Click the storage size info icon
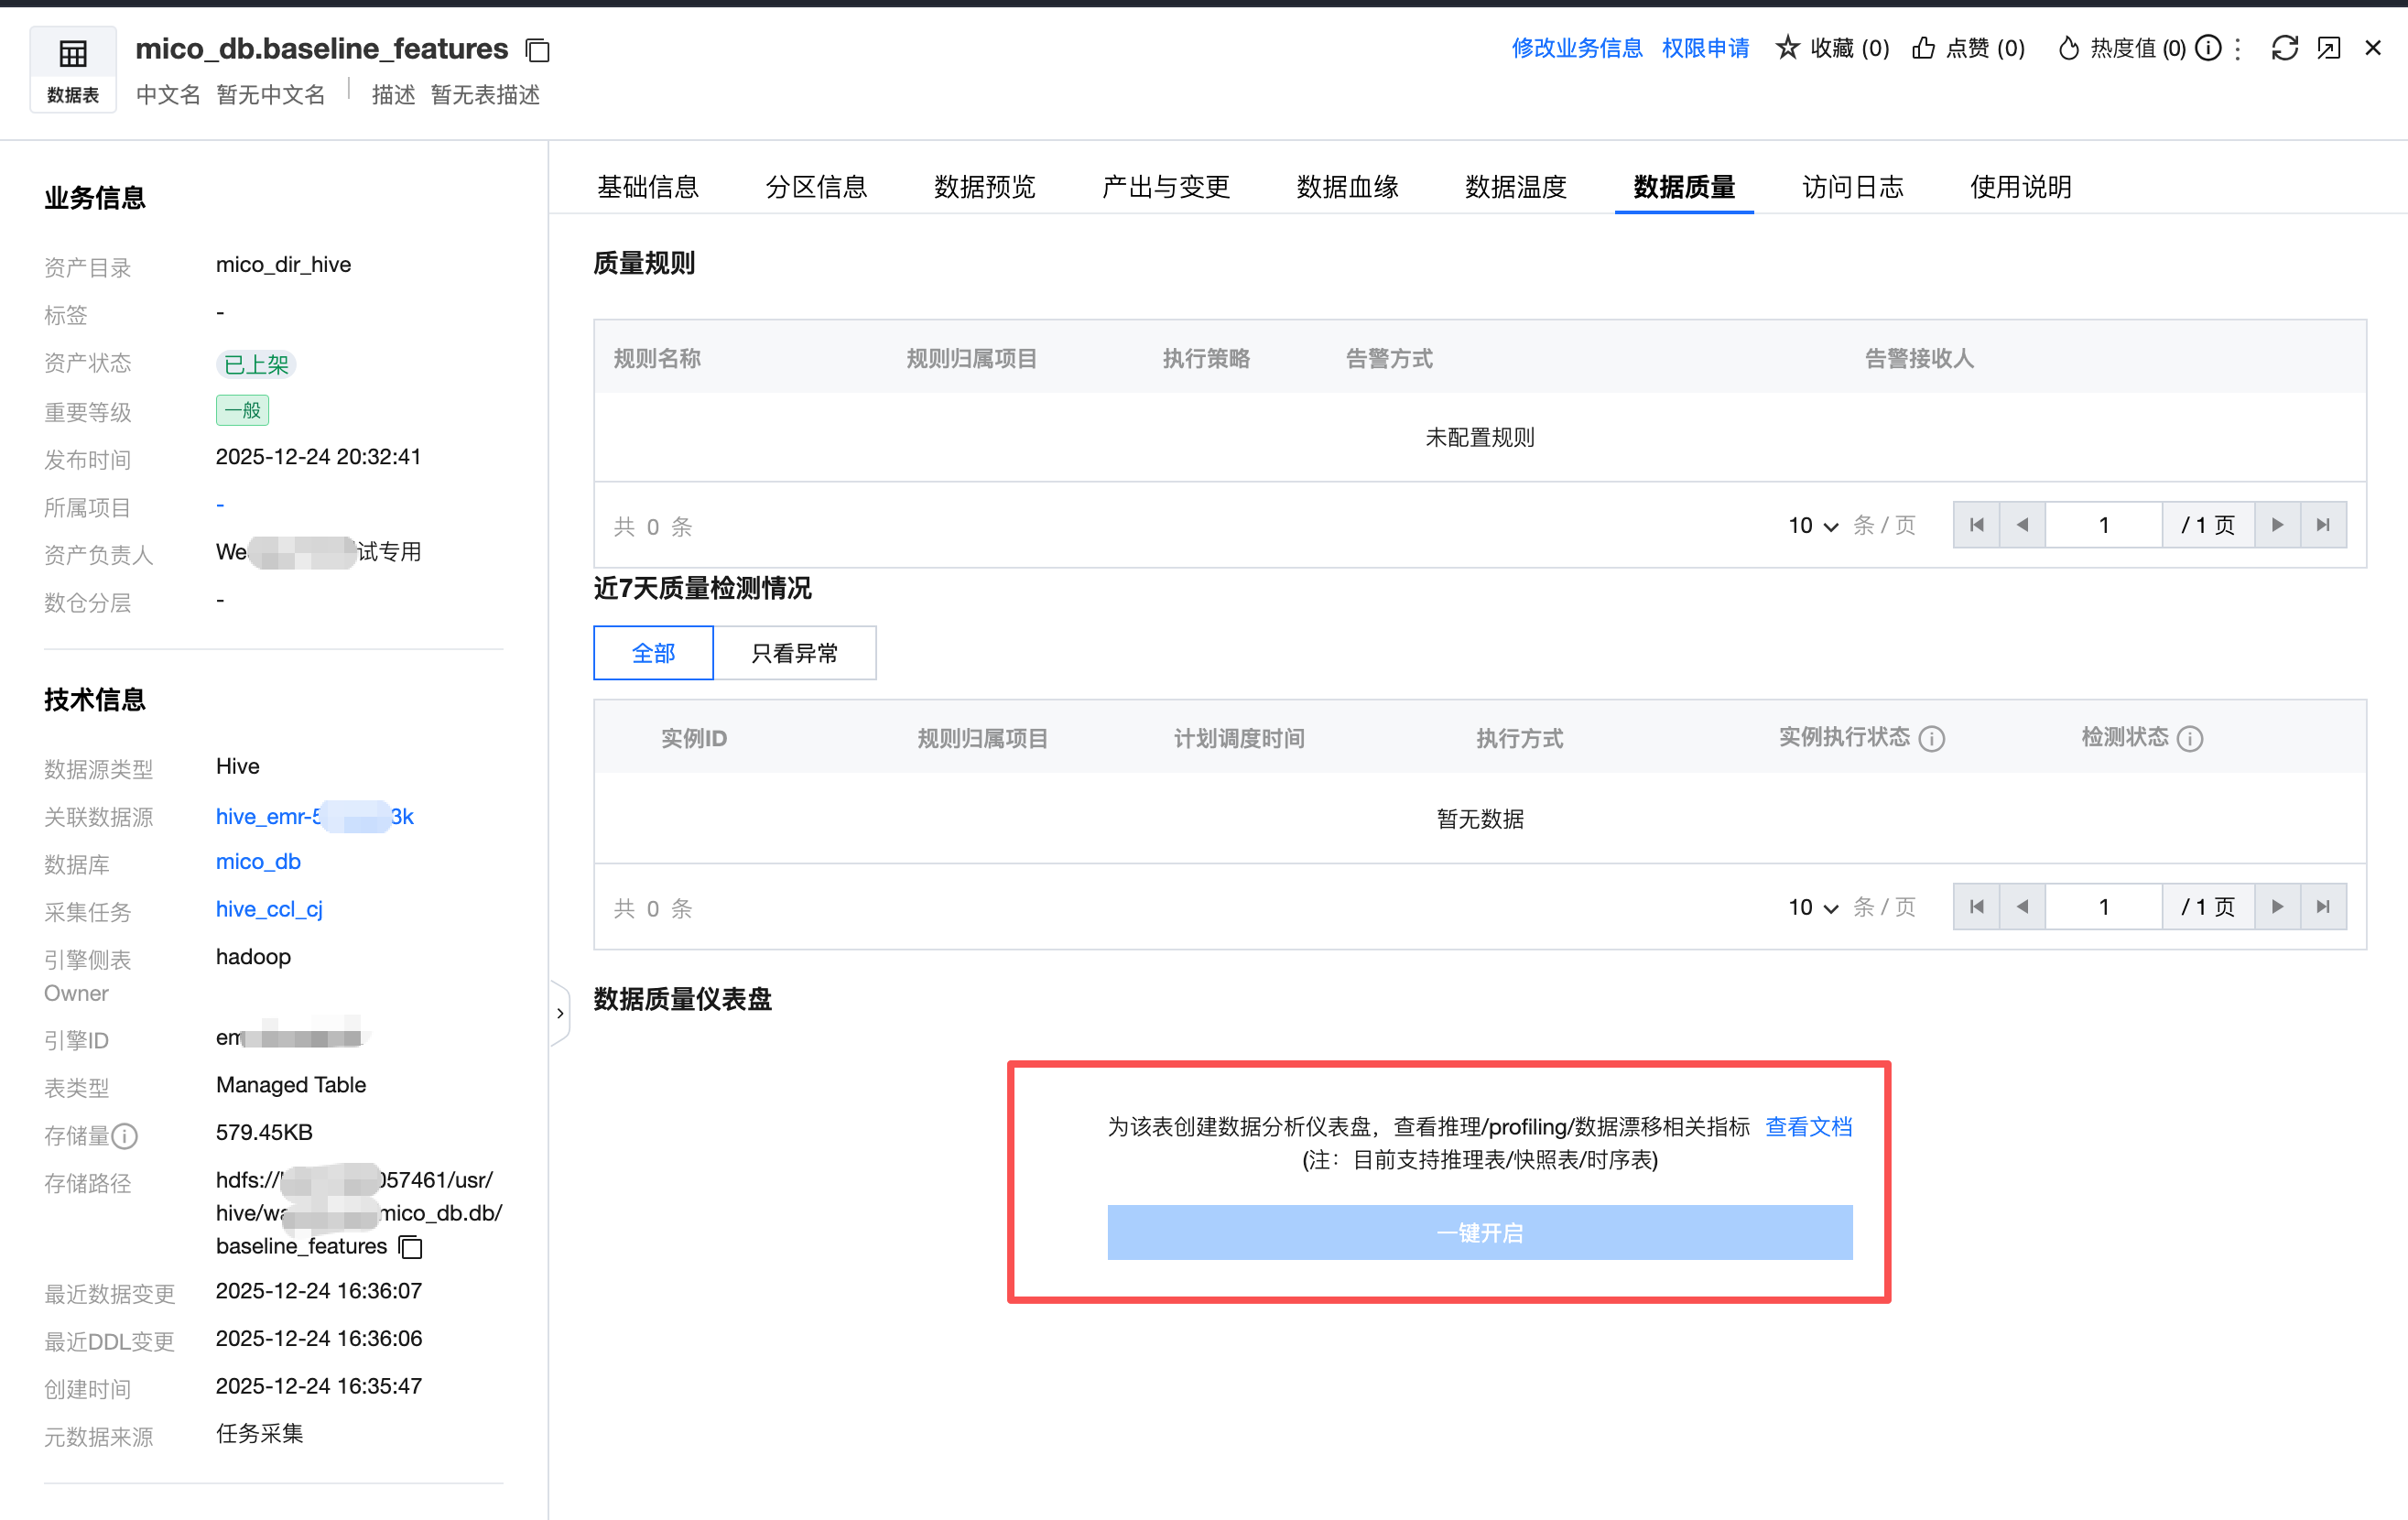 (x=125, y=1136)
